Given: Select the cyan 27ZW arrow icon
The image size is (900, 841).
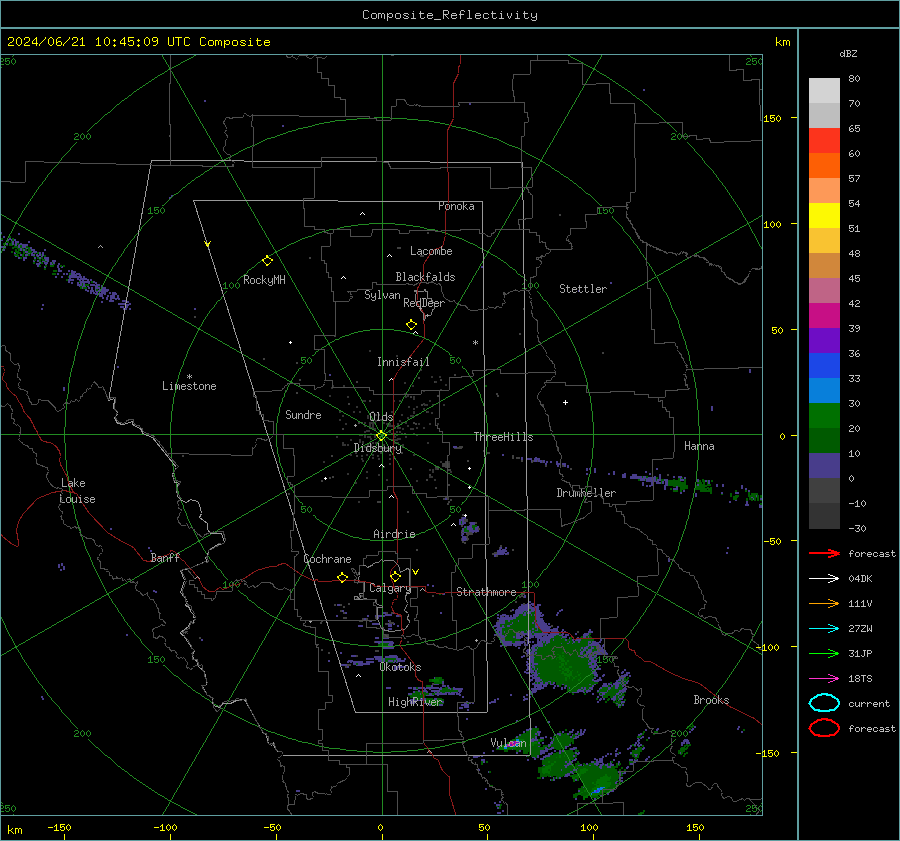Looking at the screenshot, I should 824,629.
